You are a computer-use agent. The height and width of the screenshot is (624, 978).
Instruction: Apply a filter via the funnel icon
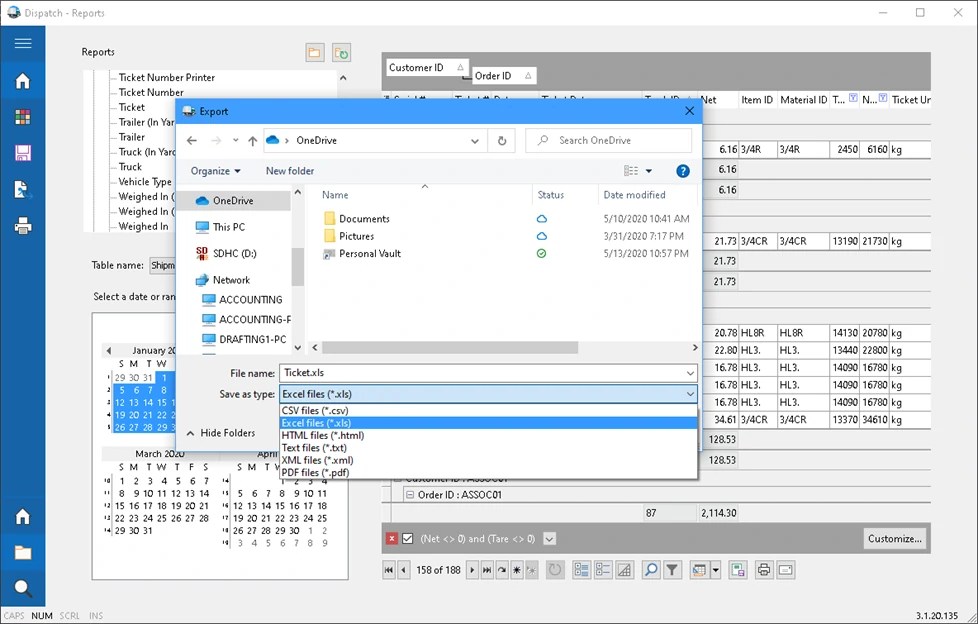[672, 570]
